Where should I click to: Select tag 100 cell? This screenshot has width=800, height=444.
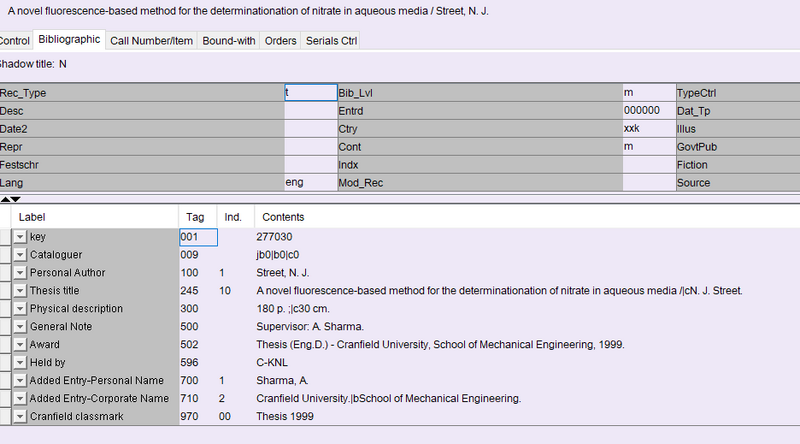coord(198,273)
